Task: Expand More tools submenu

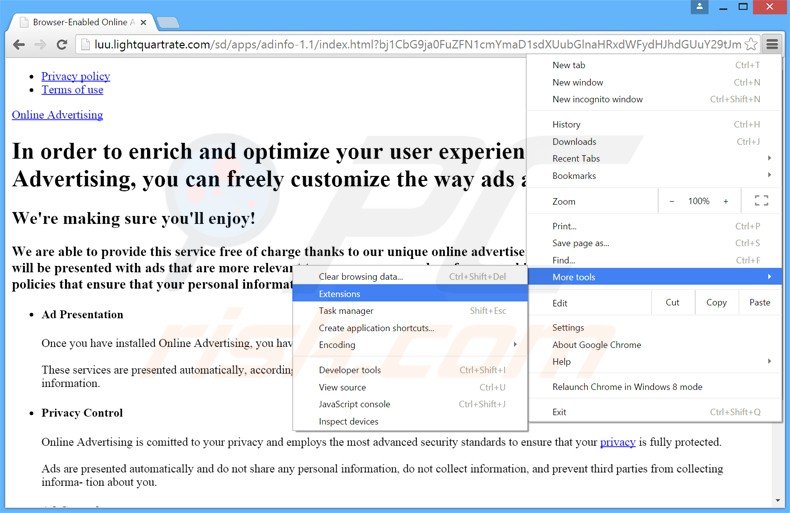Action: tap(655, 277)
